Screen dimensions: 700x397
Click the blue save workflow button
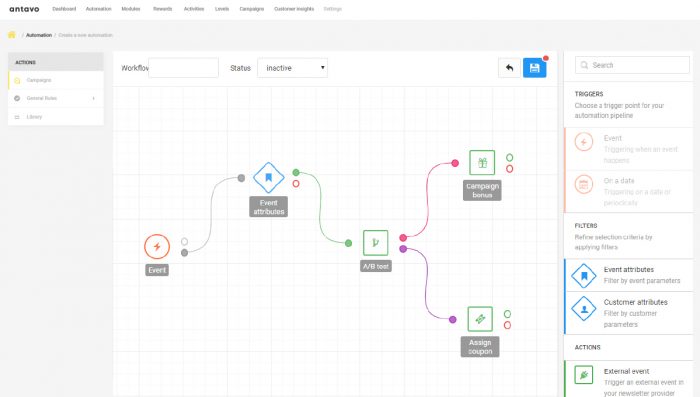pos(534,68)
